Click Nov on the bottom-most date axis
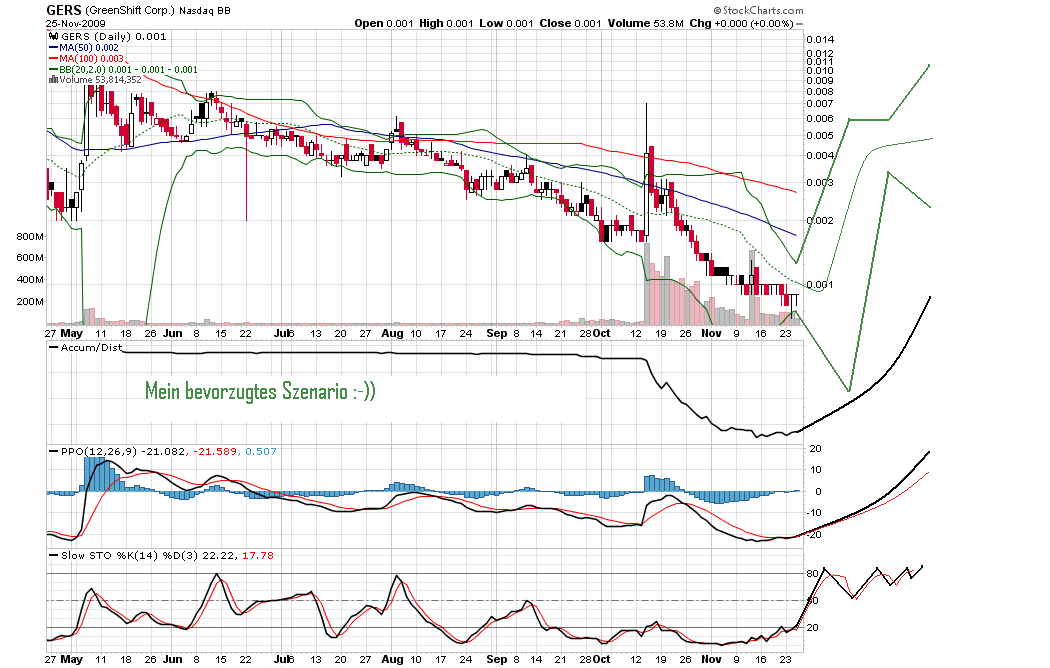Screen dimensions: 1050x668 click(711, 659)
